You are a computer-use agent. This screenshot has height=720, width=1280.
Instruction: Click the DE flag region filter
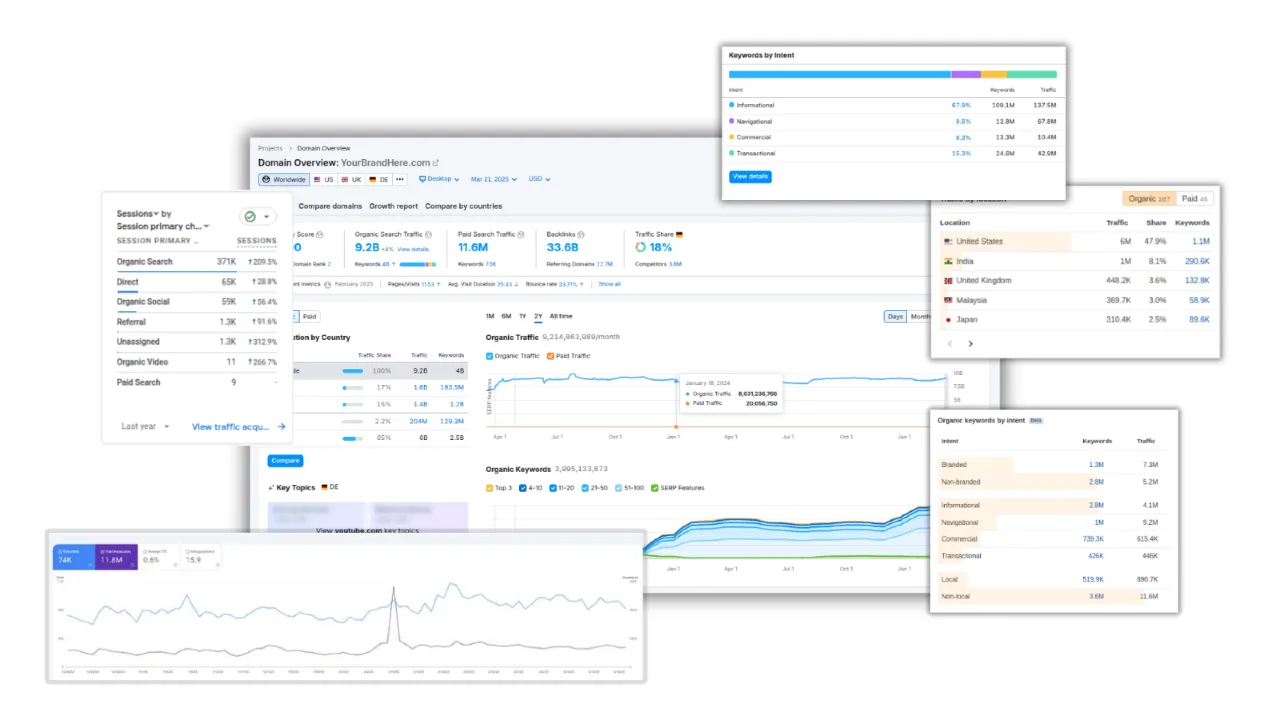(379, 180)
